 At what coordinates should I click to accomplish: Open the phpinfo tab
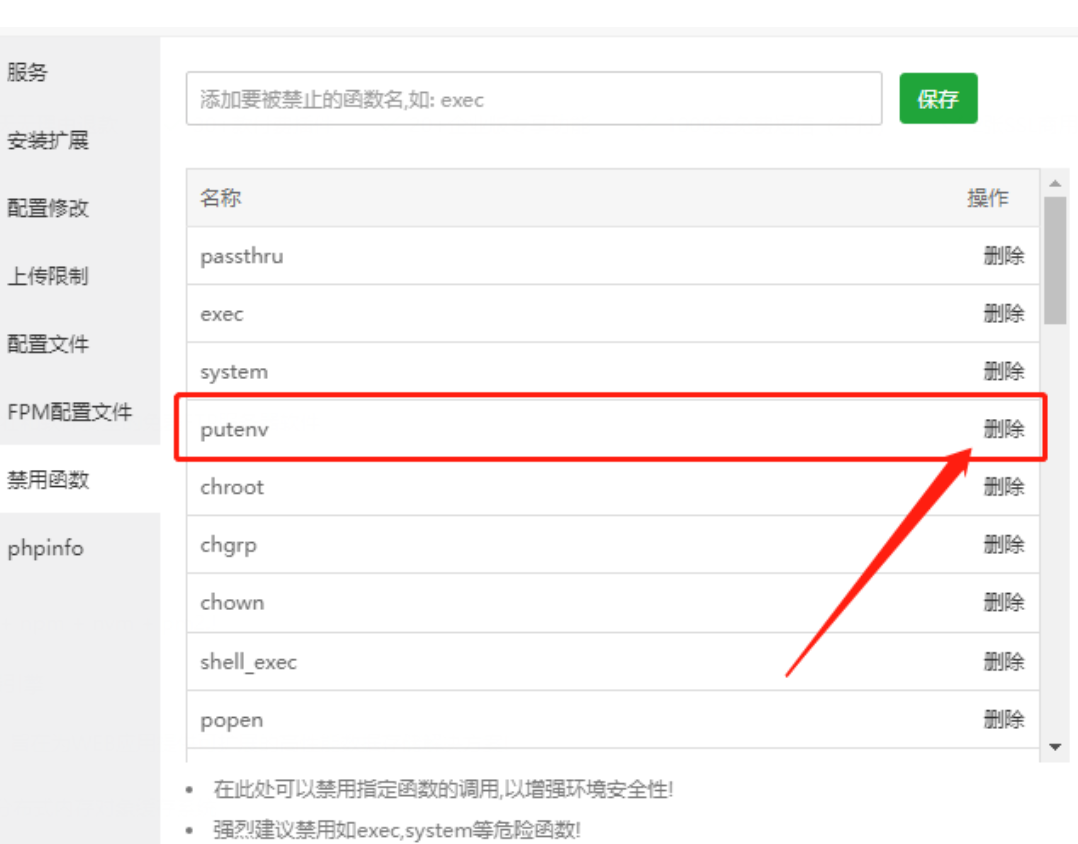pyautogui.click(x=46, y=548)
